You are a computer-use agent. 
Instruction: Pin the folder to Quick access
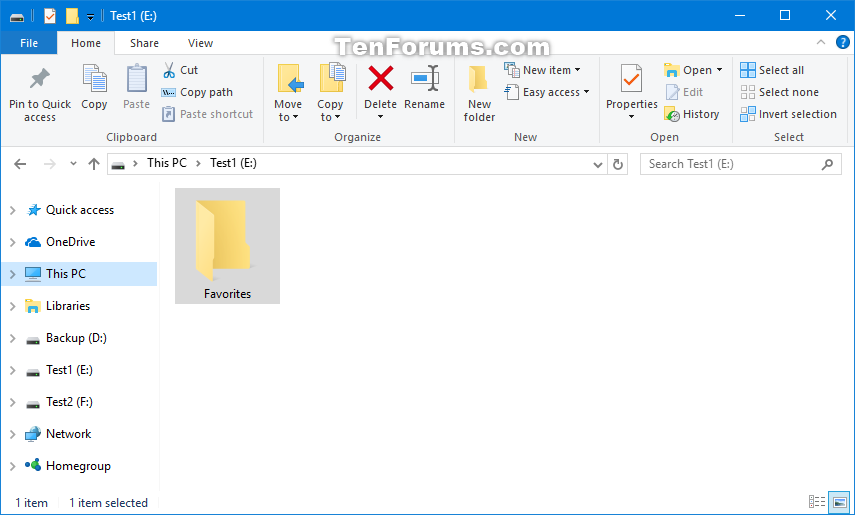tap(40, 94)
